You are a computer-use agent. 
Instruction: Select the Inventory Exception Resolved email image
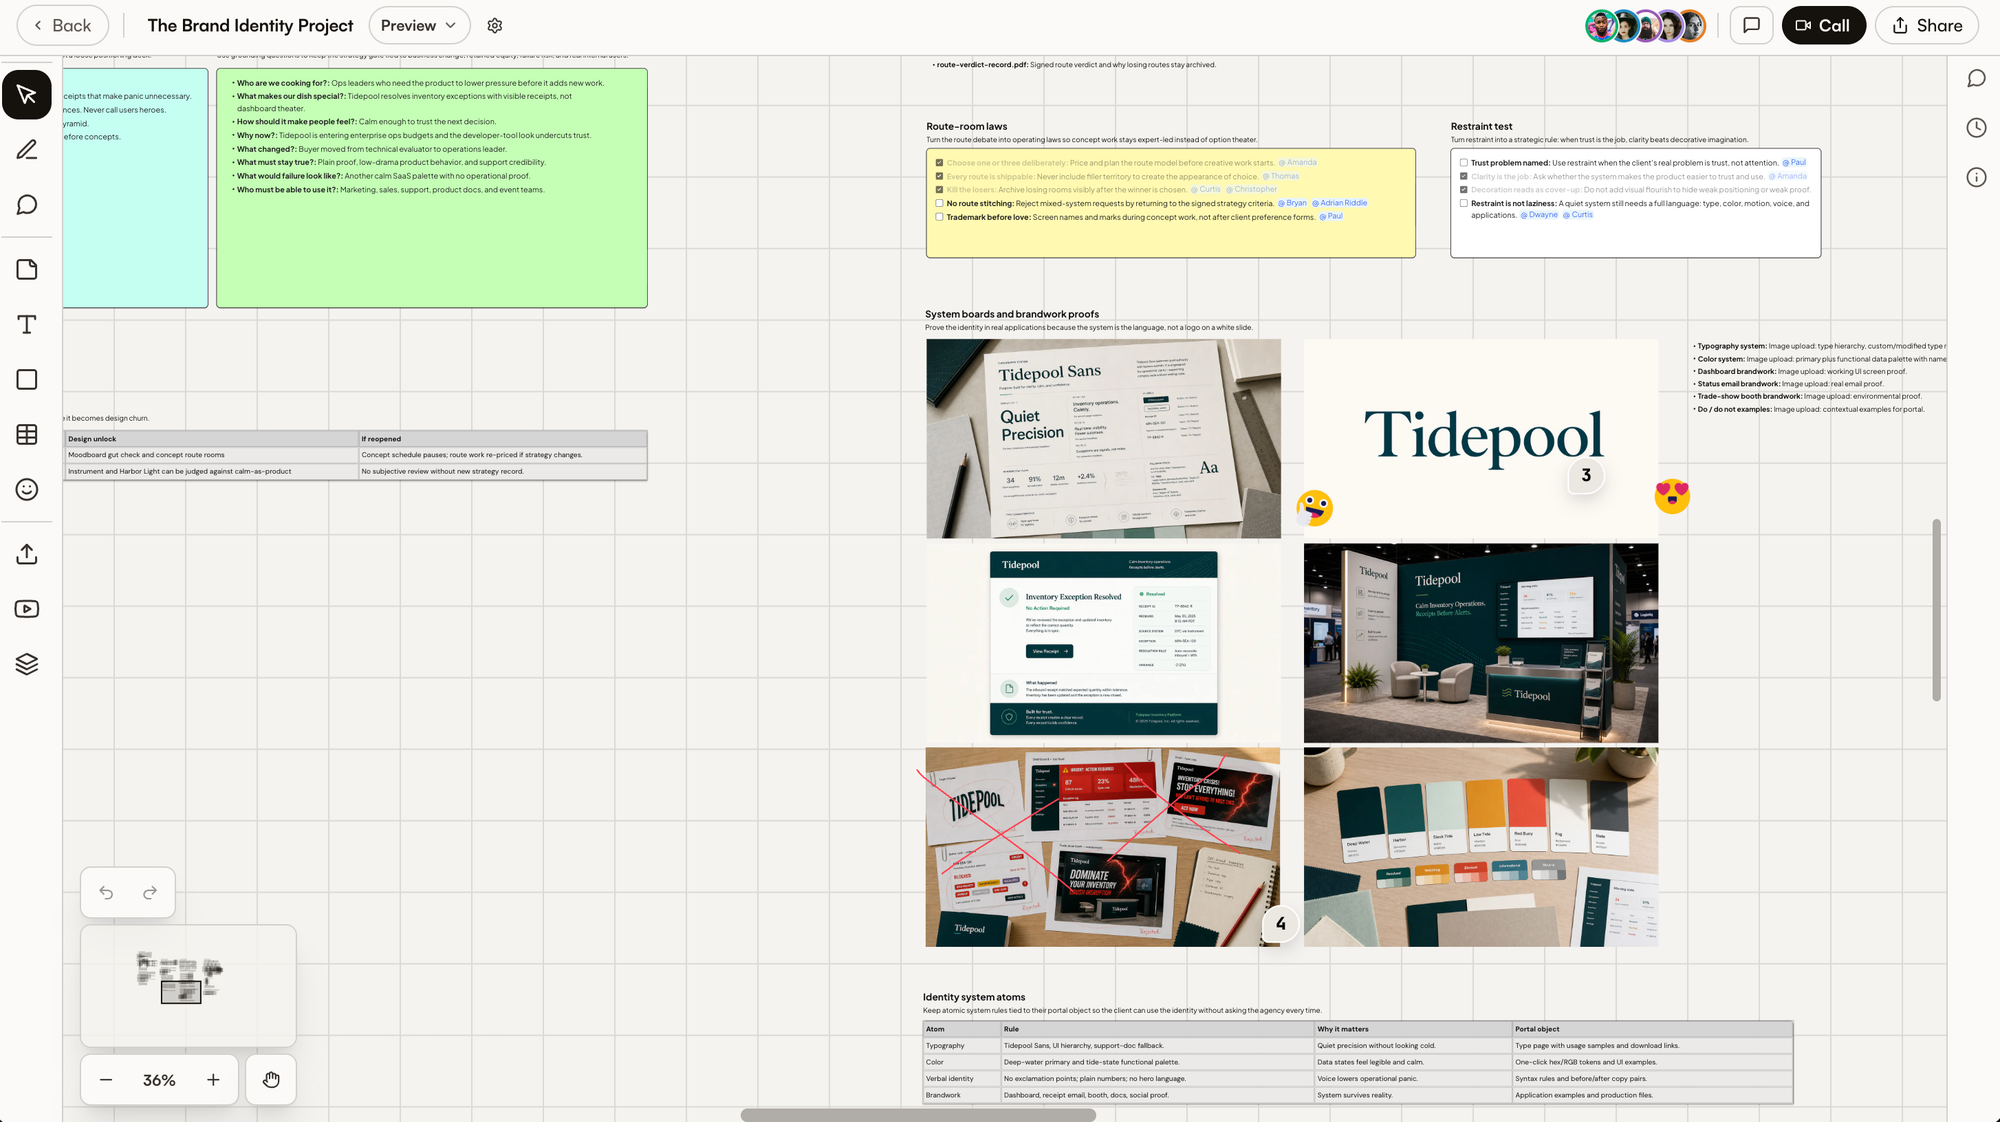(1103, 643)
